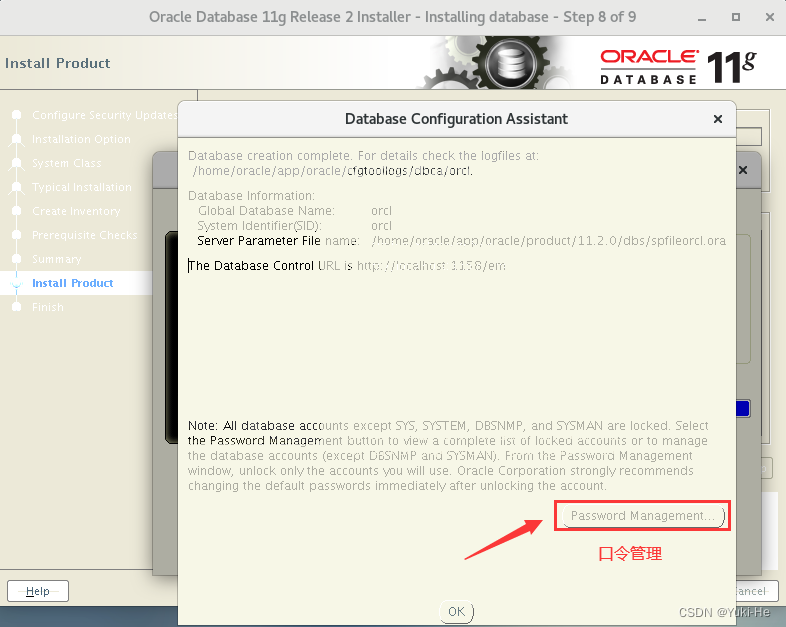This screenshot has height=627, width=786.
Task: Click the note about locked database accounts
Action: [448, 456]
